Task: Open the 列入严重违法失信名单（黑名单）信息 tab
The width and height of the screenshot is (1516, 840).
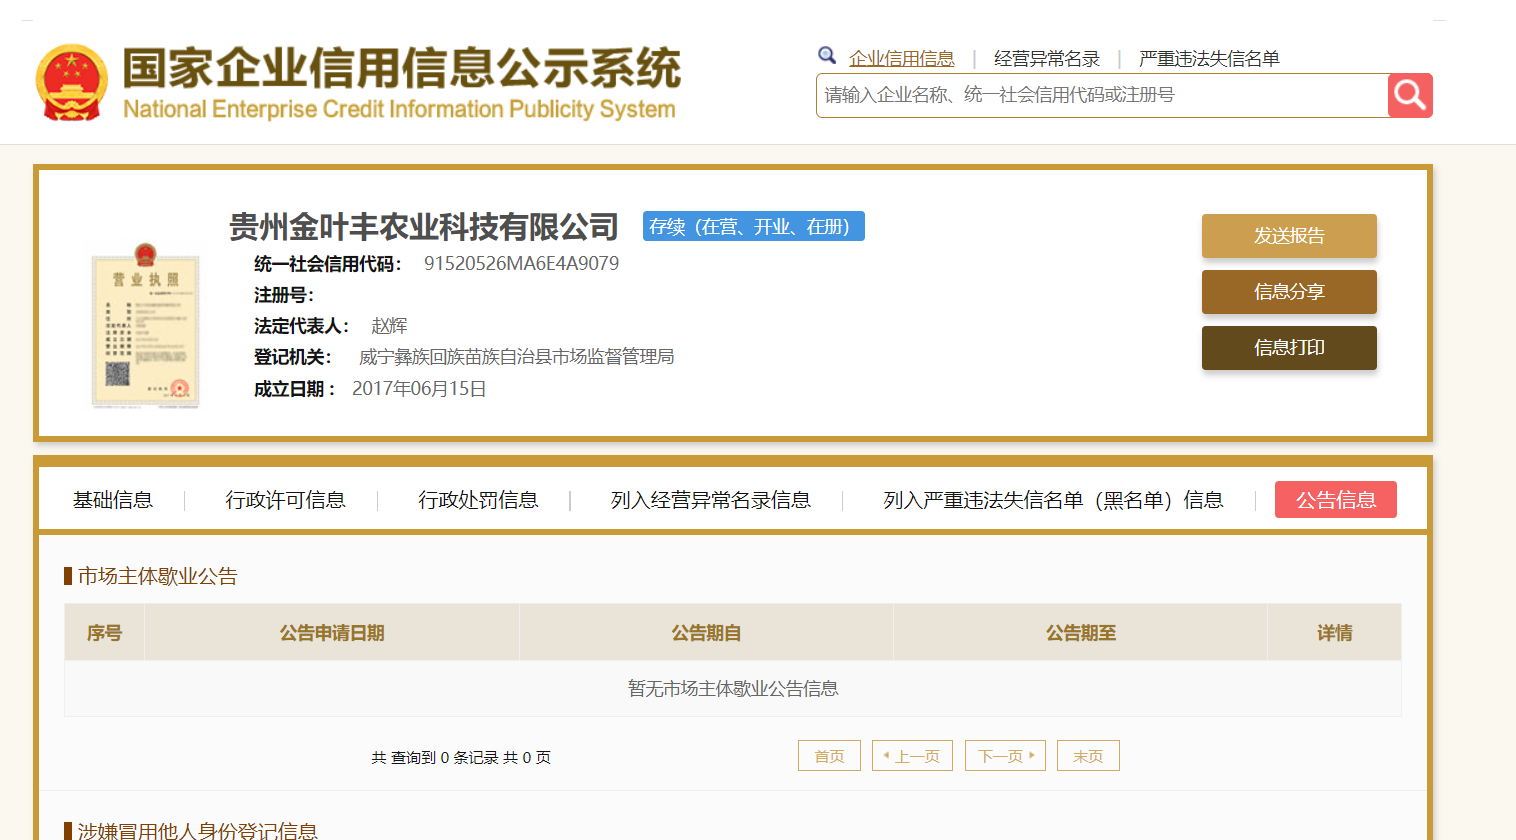Action: click(x=1053, y=500)
